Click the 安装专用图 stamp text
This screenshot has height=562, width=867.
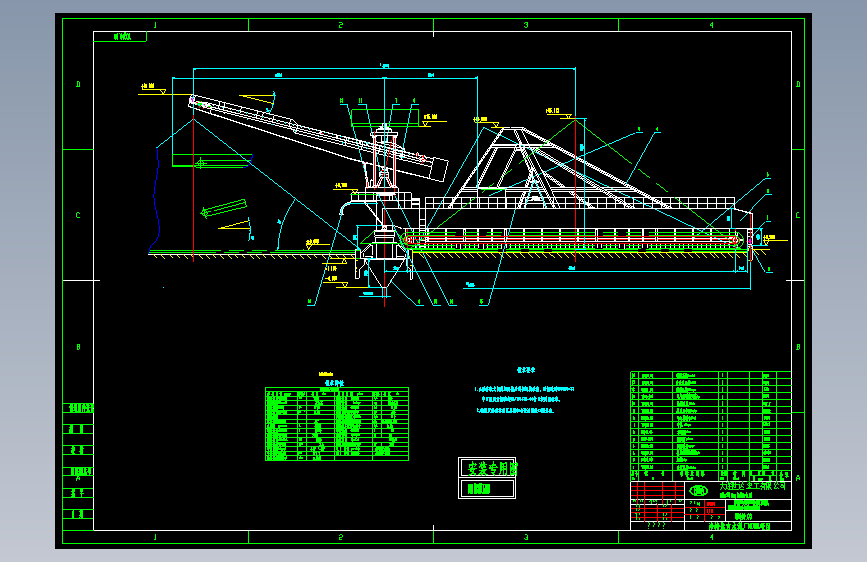(493, 469)
